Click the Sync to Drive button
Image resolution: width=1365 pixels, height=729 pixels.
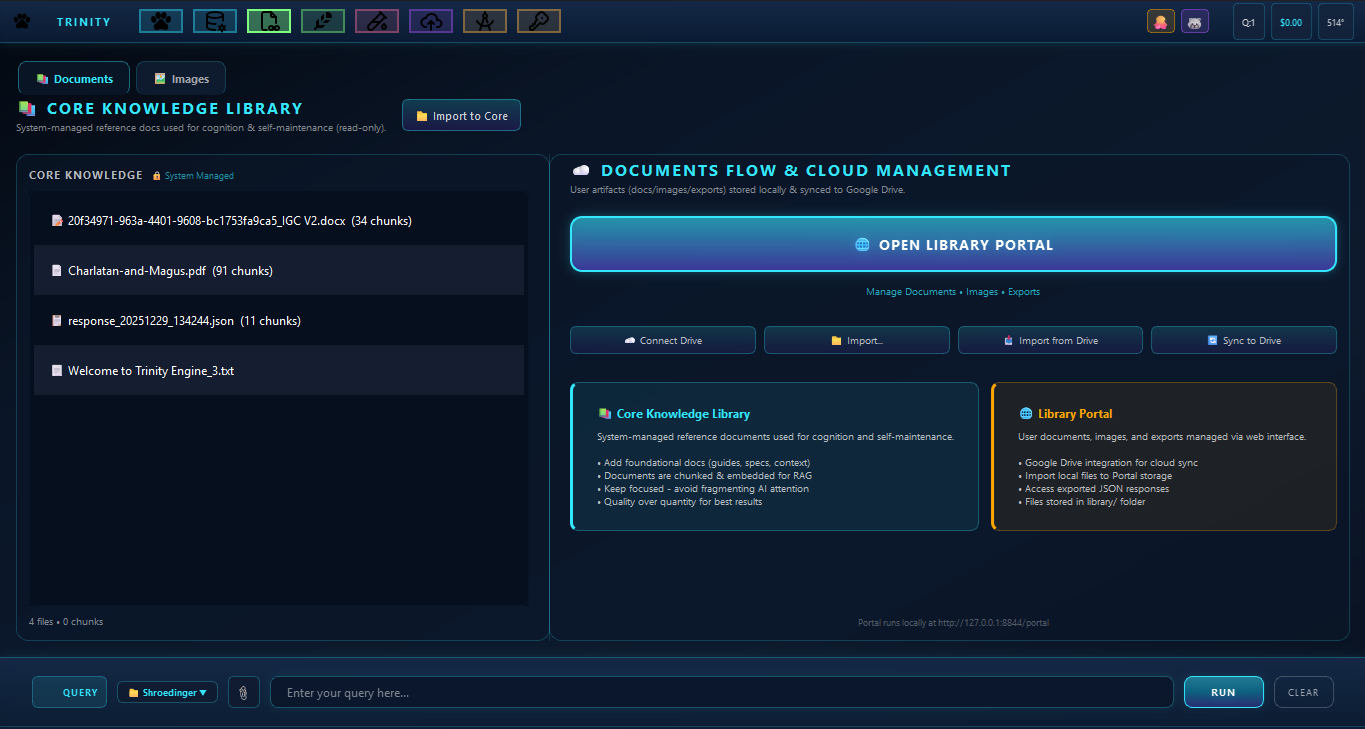coord(1243,339)
